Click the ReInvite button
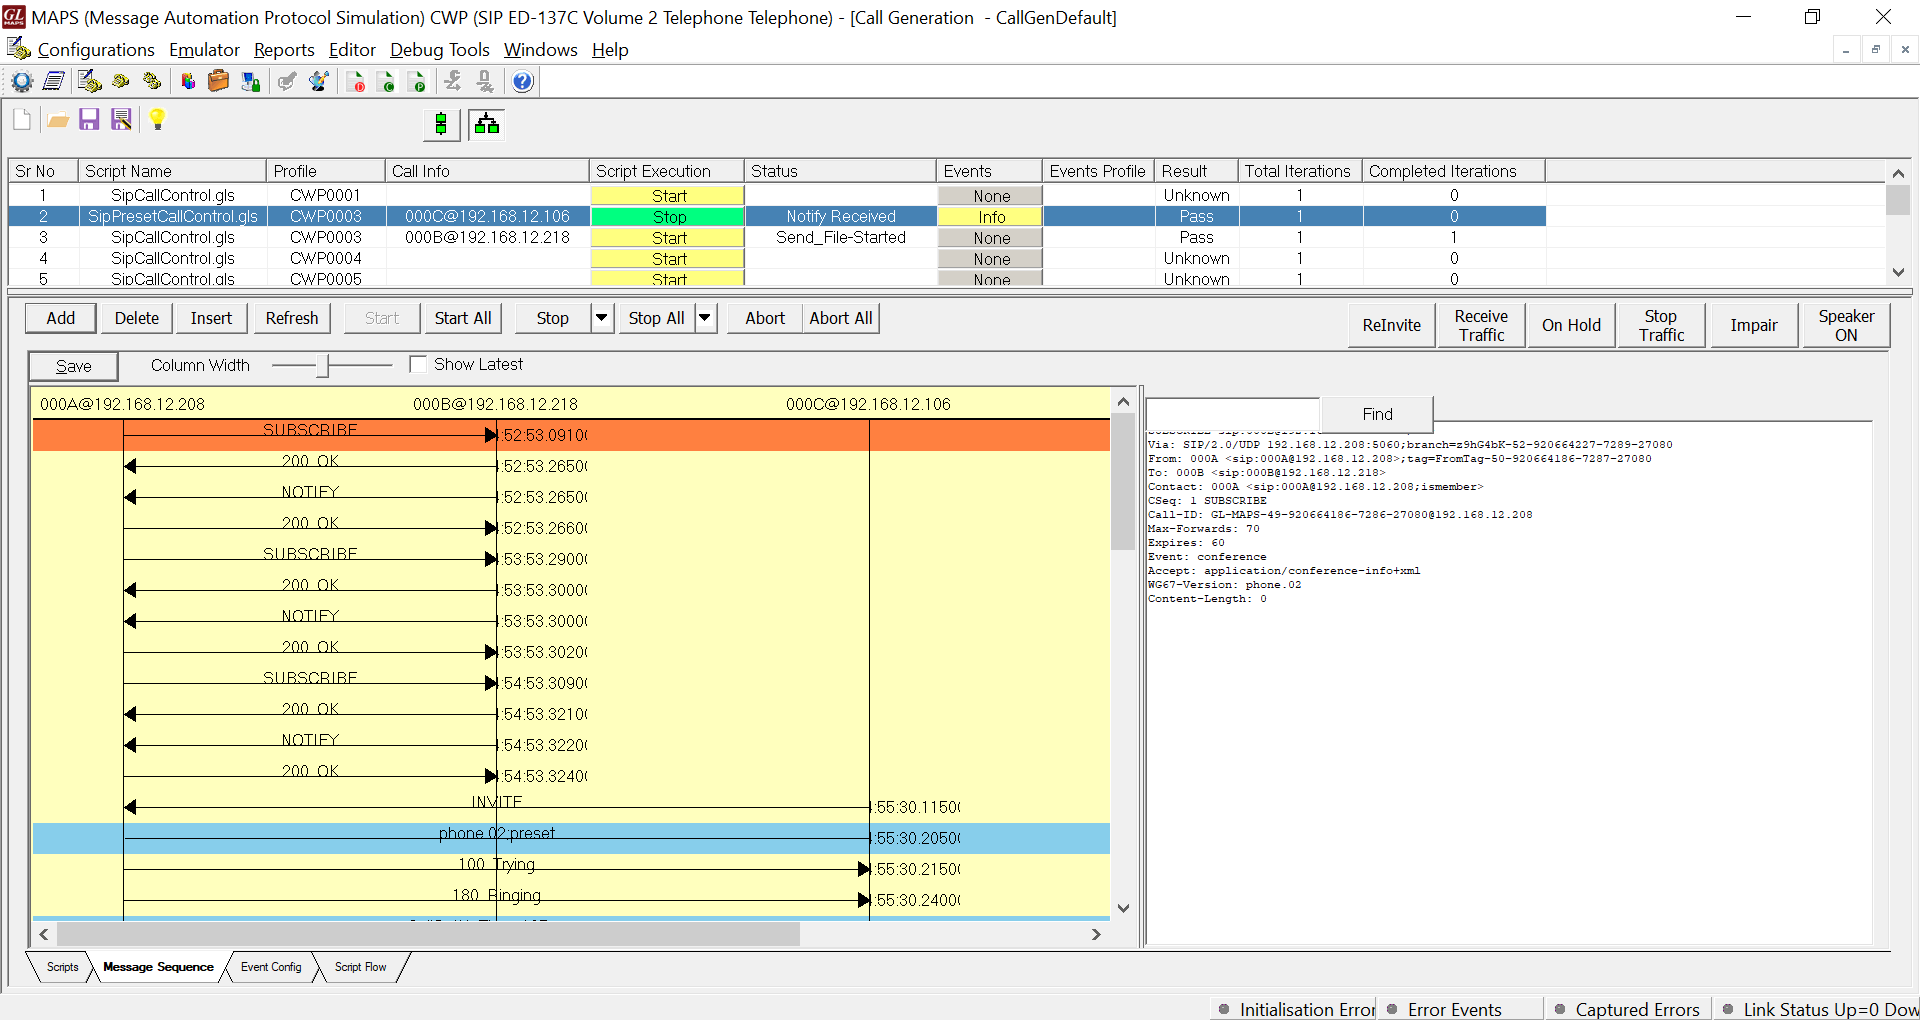 click(x=1391, y=325)
